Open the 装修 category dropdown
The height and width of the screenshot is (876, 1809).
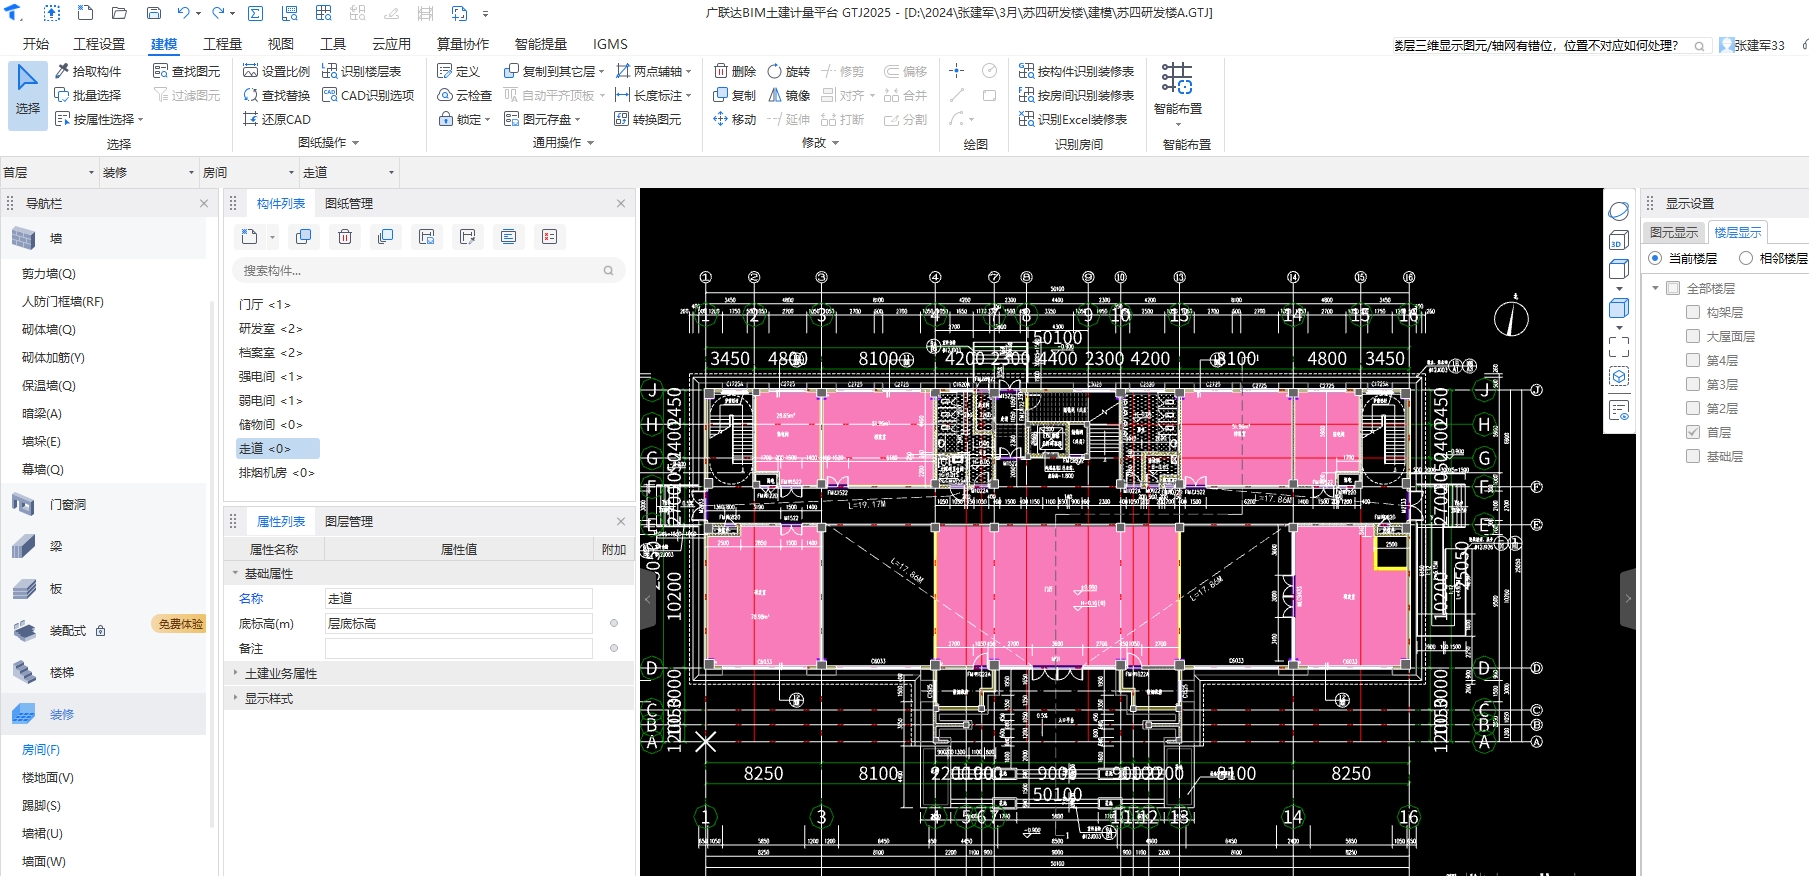(x=150, y=172)
